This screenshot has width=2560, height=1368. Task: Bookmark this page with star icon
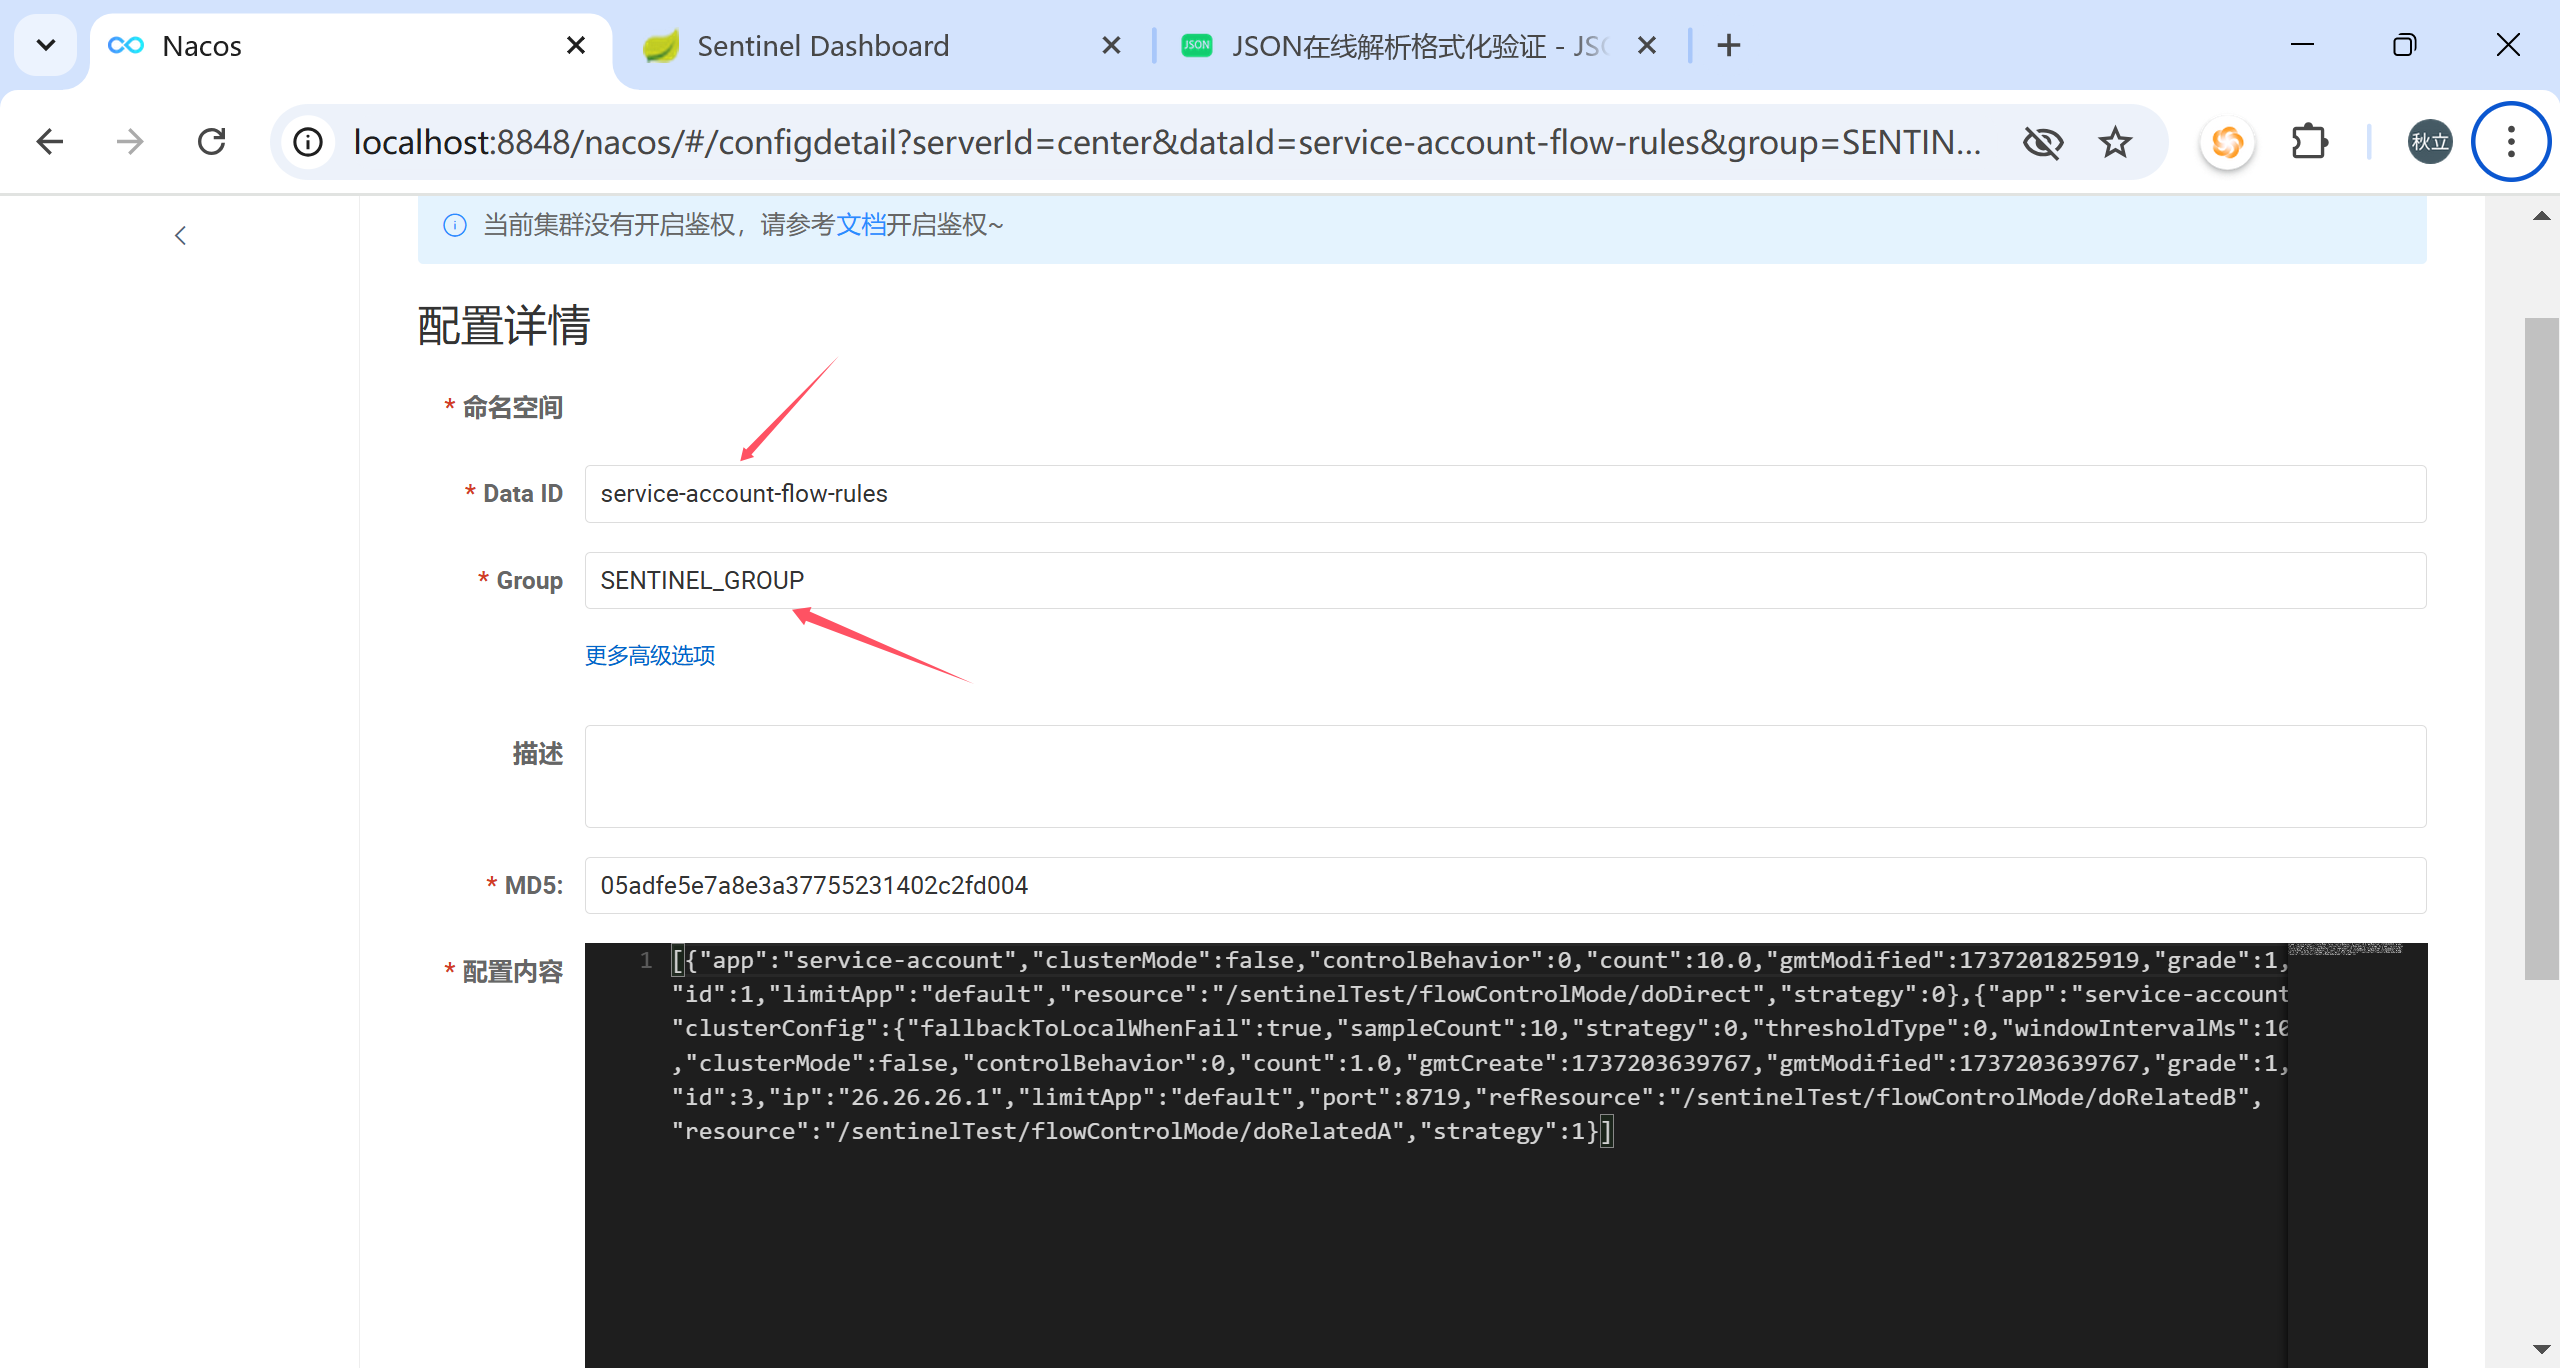(x=2115, y=142)
